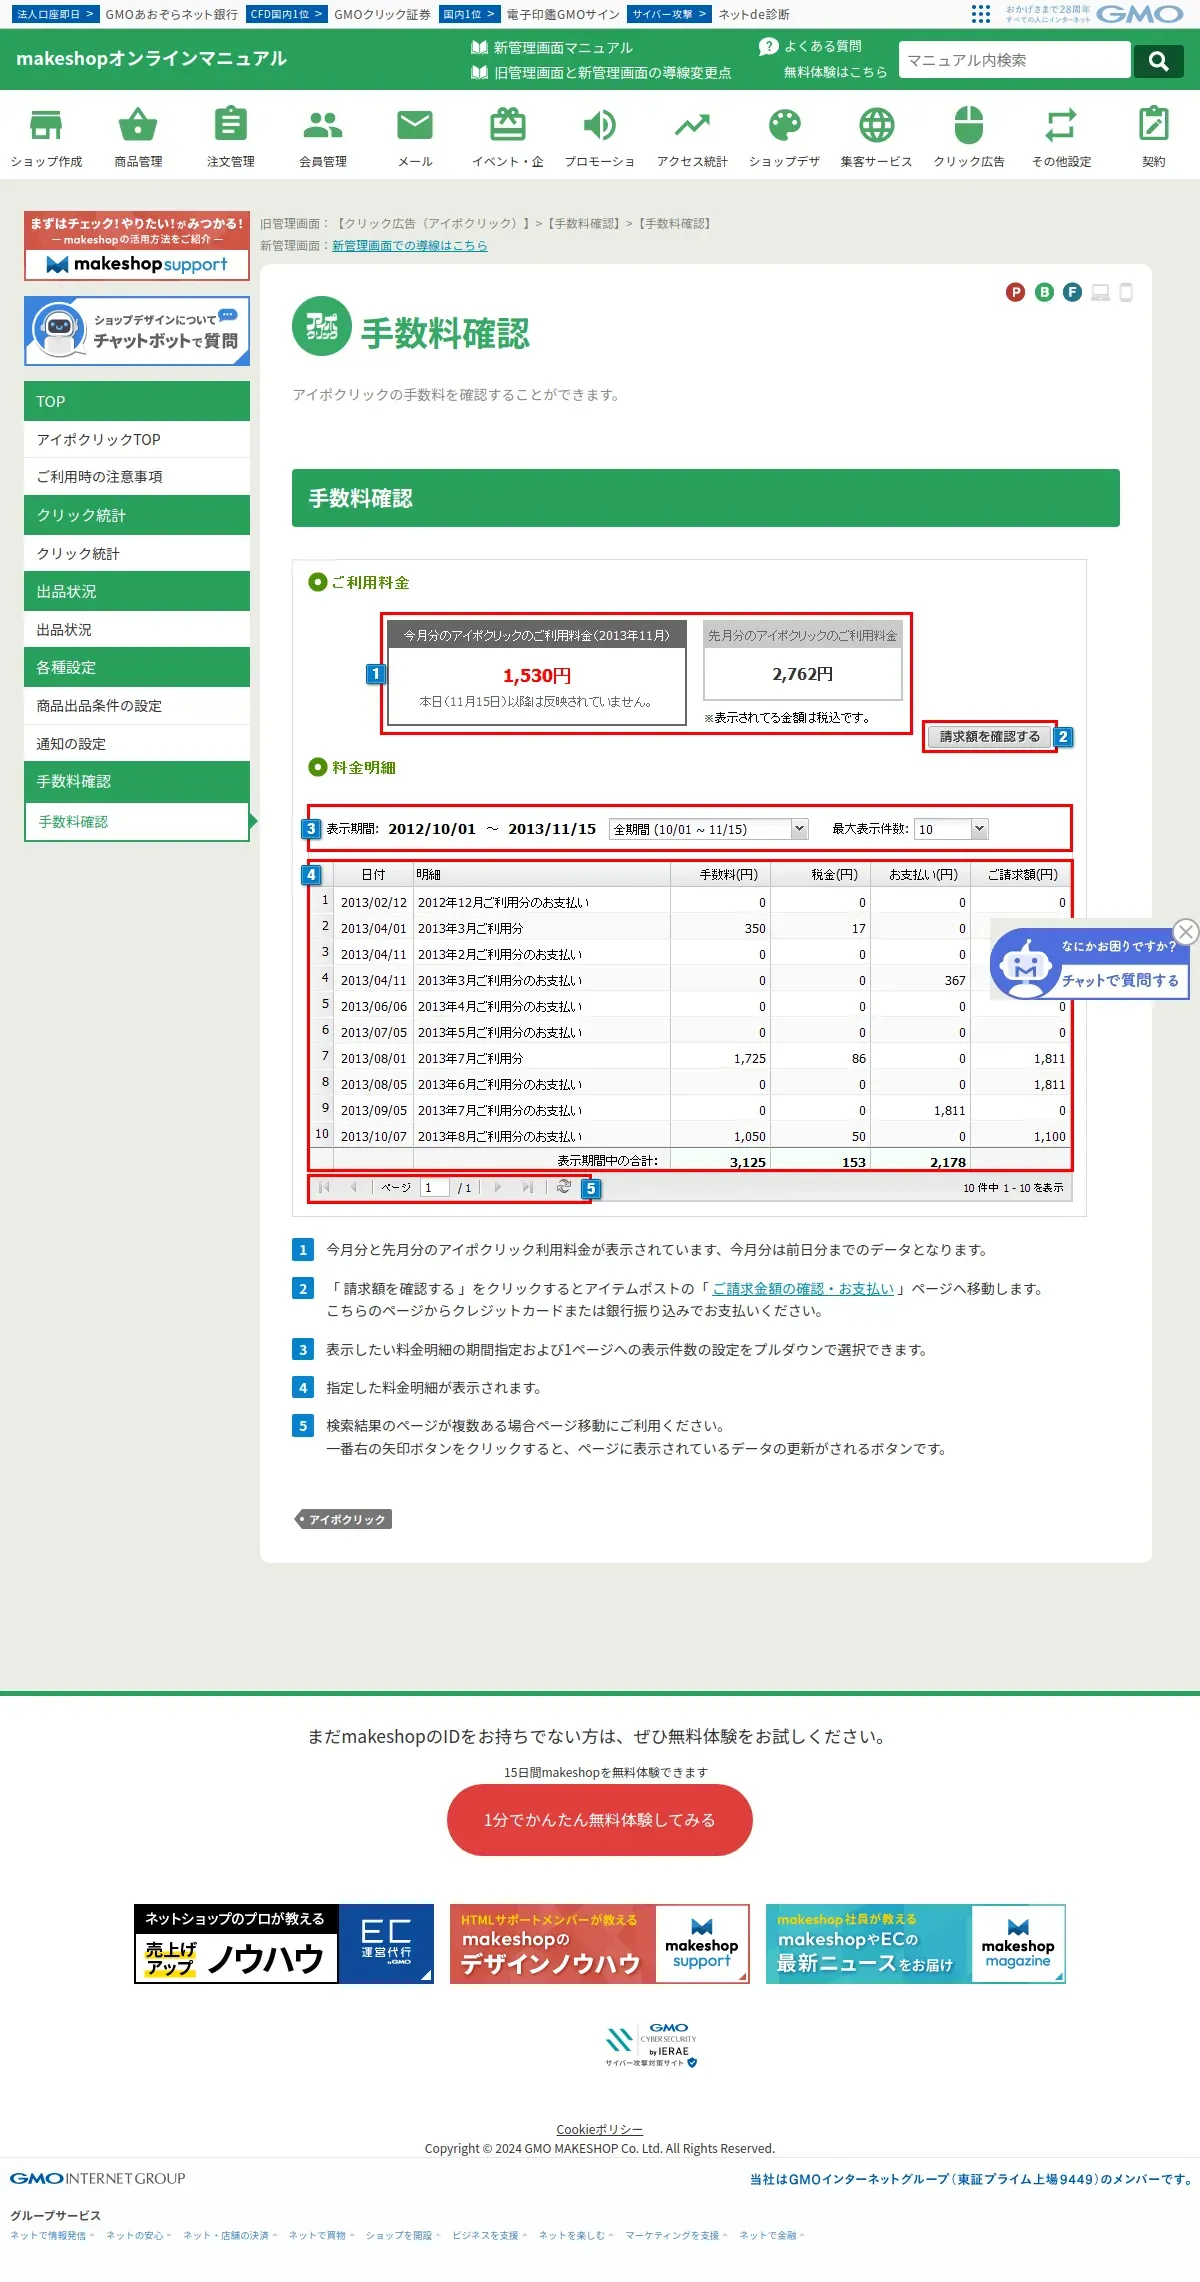Open the ご請求金額の確認・お支払い link
The height and width of the screenshot is (2282, 1200).
click(803, 1289)
